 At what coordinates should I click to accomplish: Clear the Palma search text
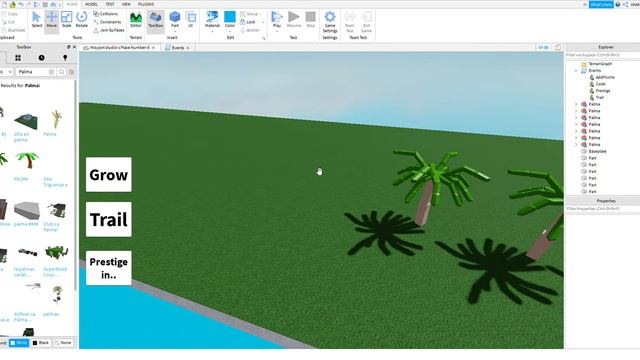[x=51, y=72]
